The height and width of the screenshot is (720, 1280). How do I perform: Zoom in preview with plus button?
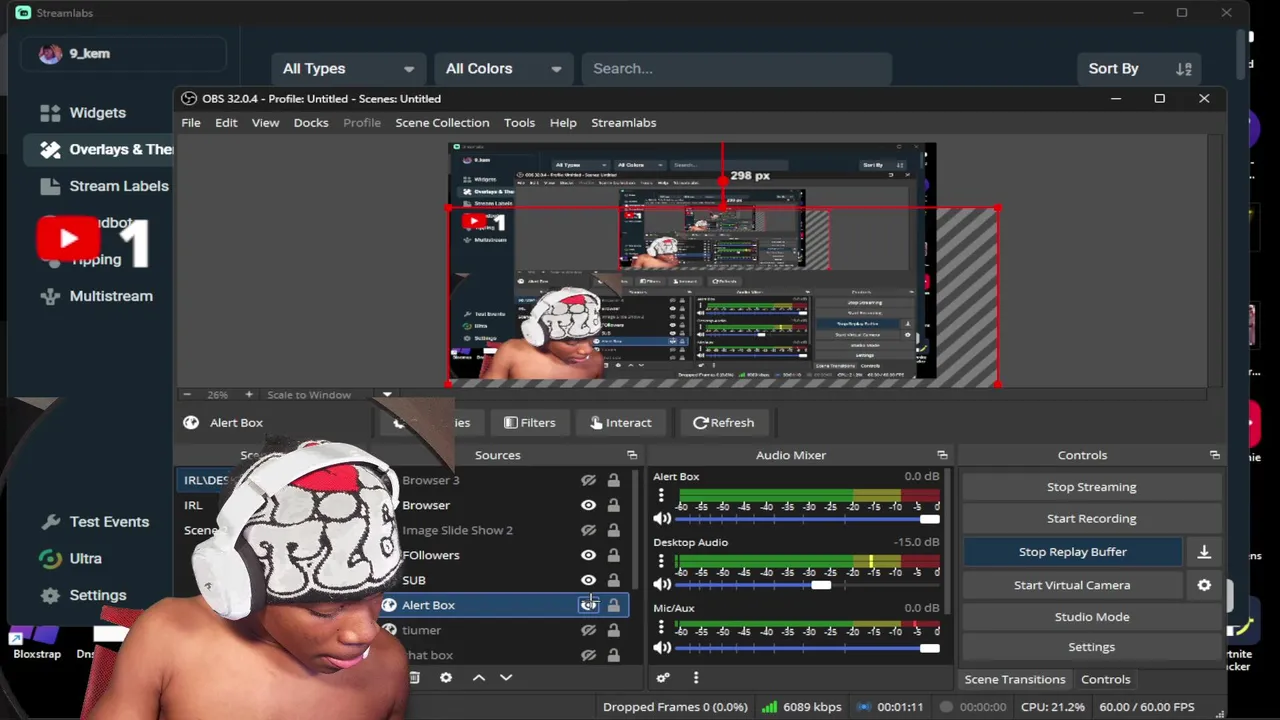(249, 395)
